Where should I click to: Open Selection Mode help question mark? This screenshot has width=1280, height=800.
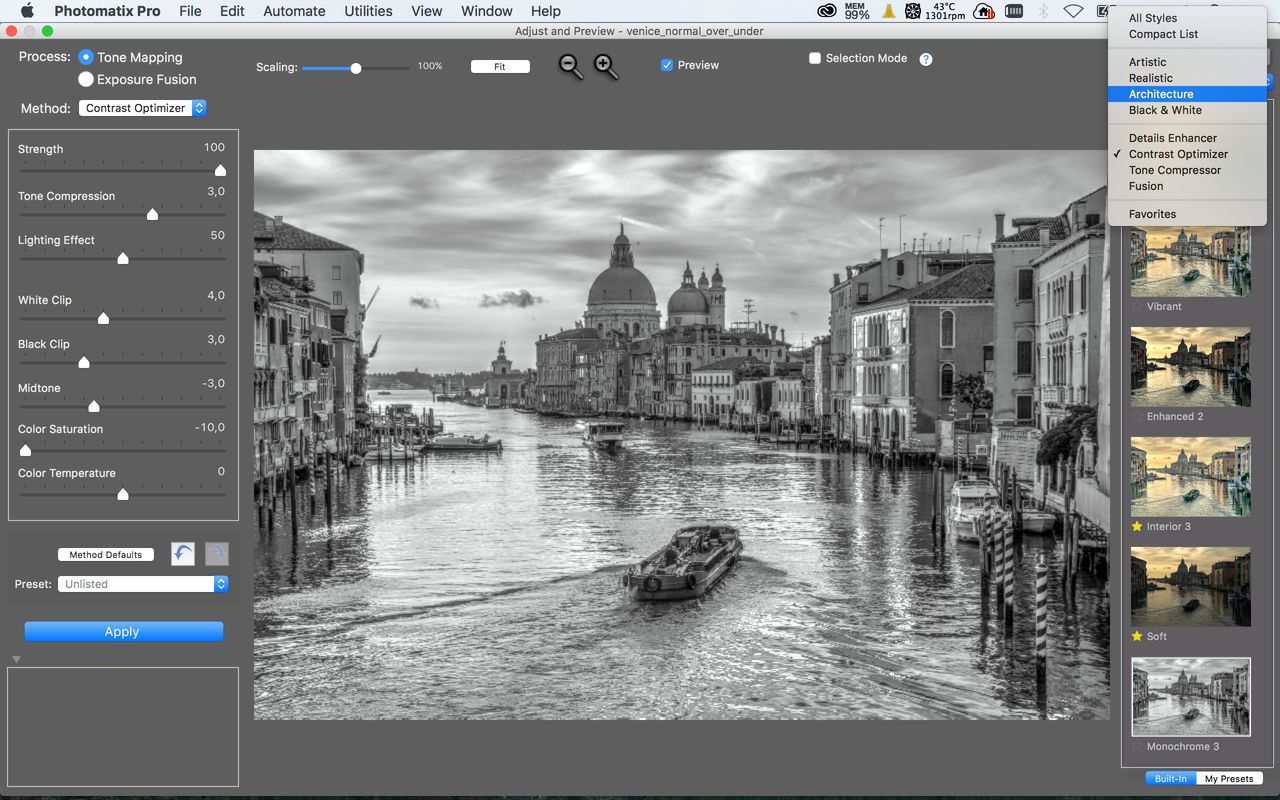coord(926,59)
